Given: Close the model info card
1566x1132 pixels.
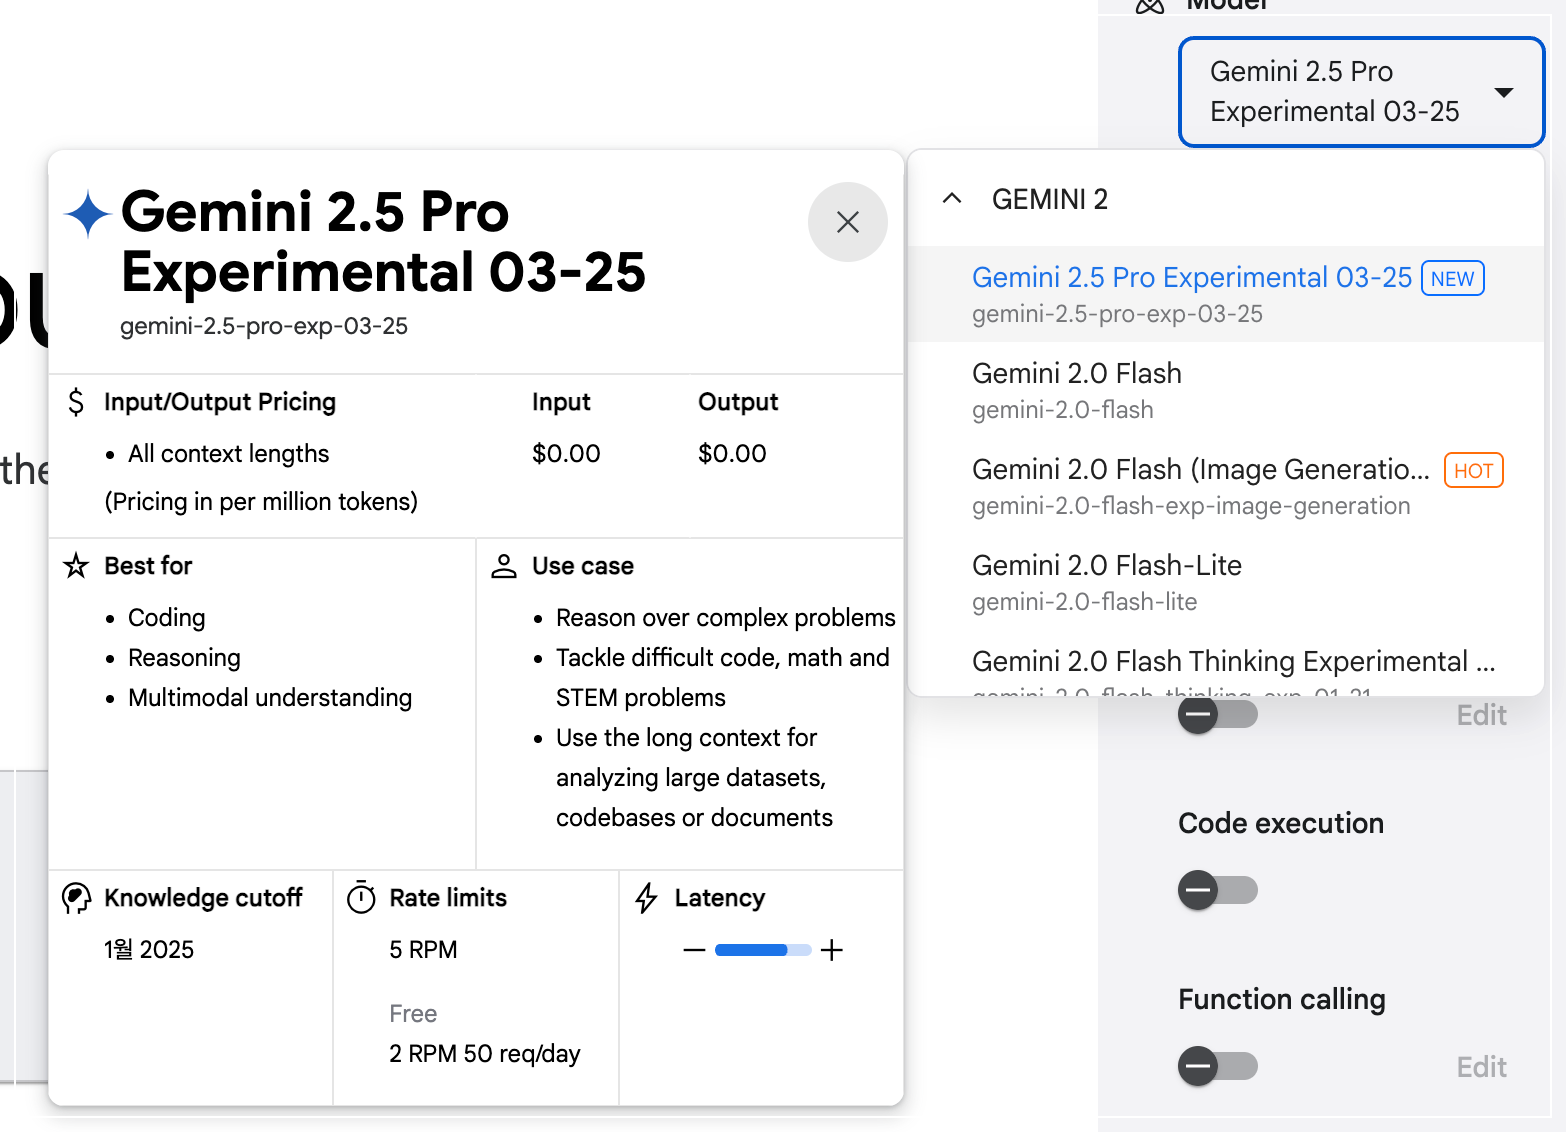Looking at the screenshot, I should click(847, 222).
